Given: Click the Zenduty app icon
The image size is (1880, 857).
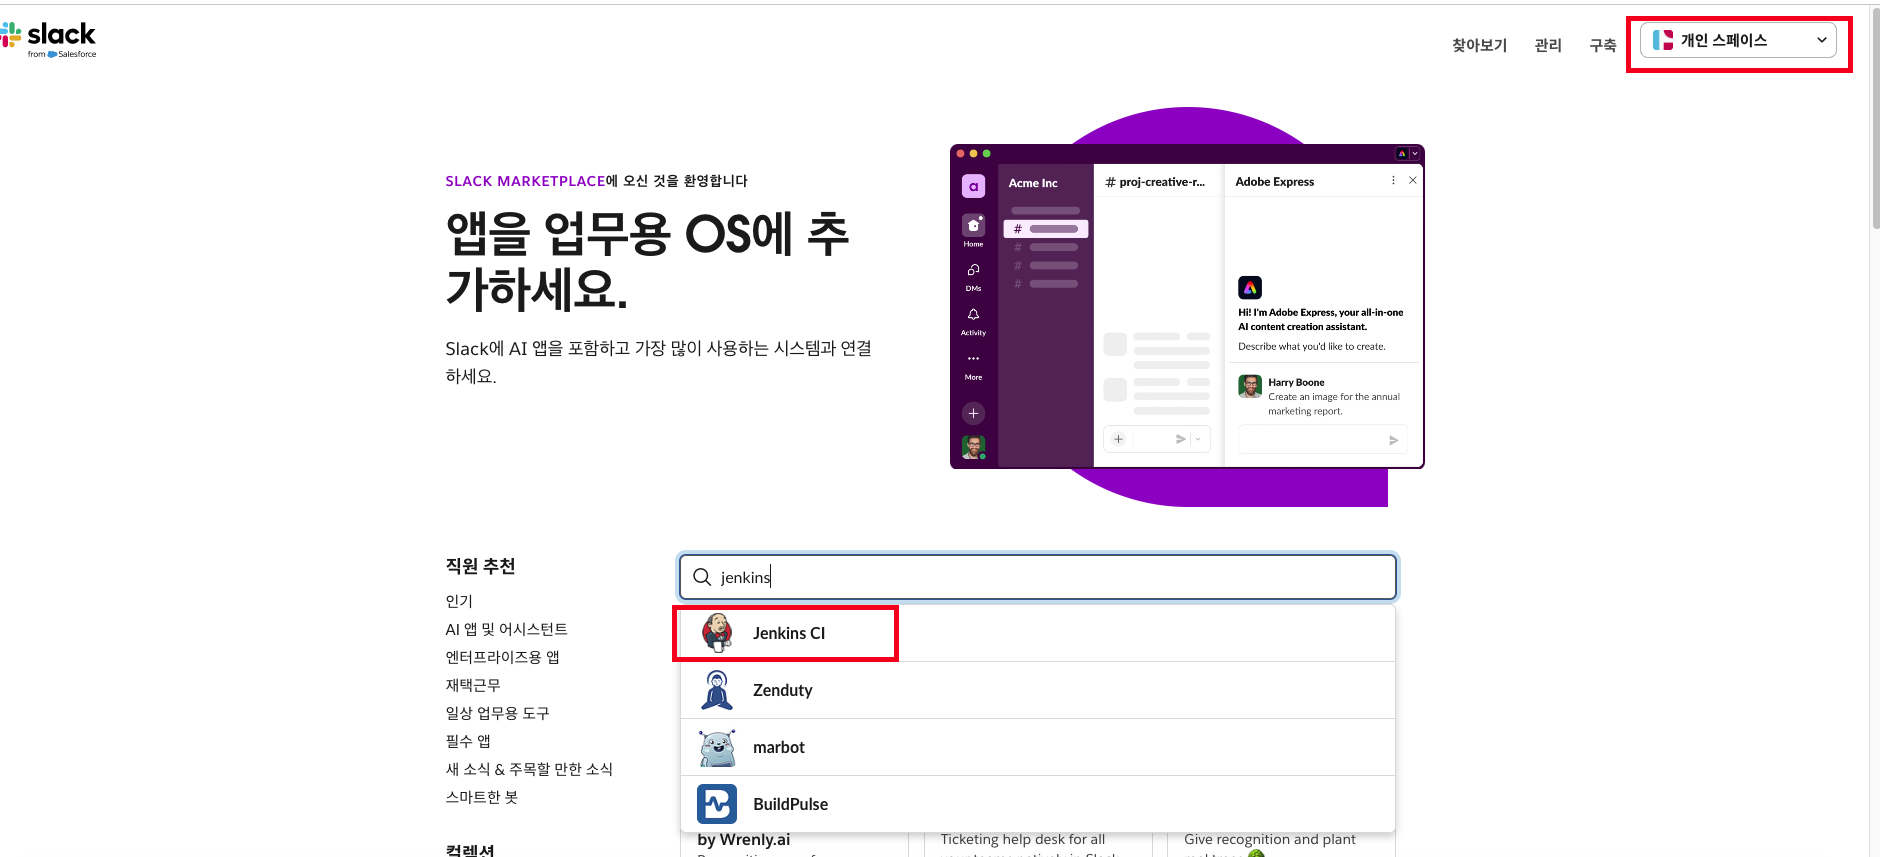Looking at the screenshot, I should click(x=717, y=690).
